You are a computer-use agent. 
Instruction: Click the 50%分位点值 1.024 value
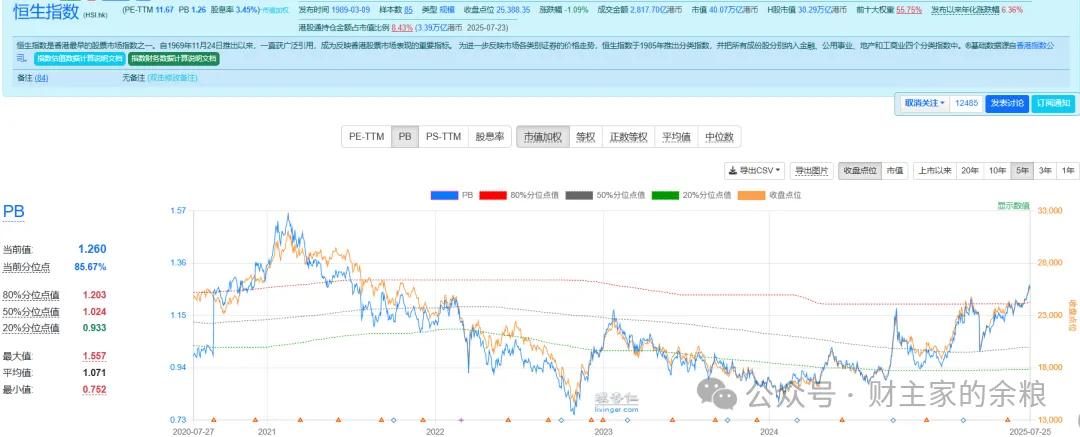click(x=94, y=312)
